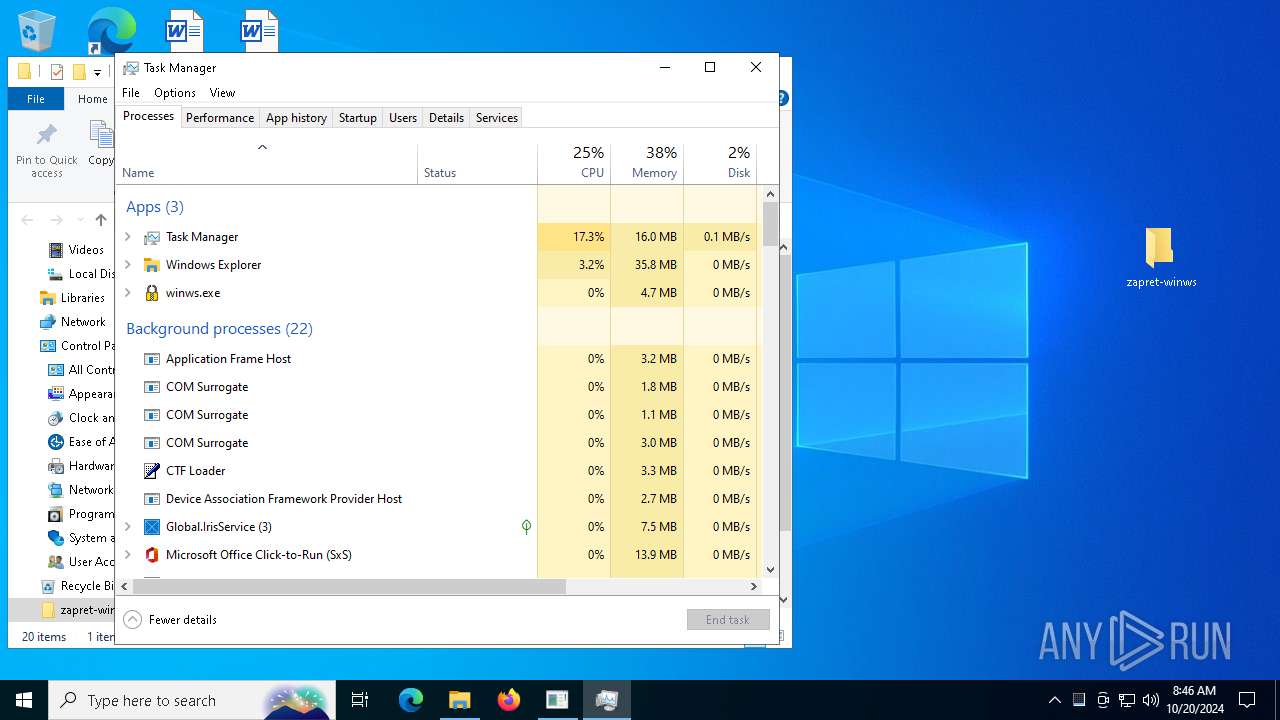The height and width of the screenshot is (720, 1280).
Task: Switch to Task Manager taskbar icon
Action: pos(606,700)
